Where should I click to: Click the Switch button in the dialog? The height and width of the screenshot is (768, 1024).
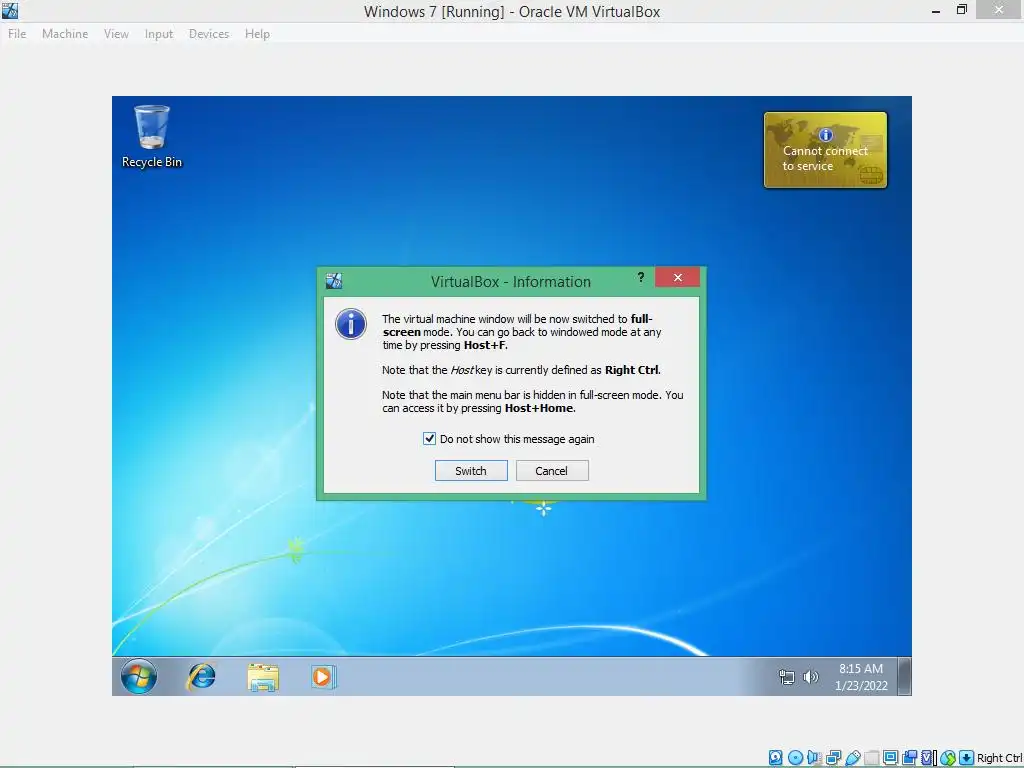tap(471, 471)
